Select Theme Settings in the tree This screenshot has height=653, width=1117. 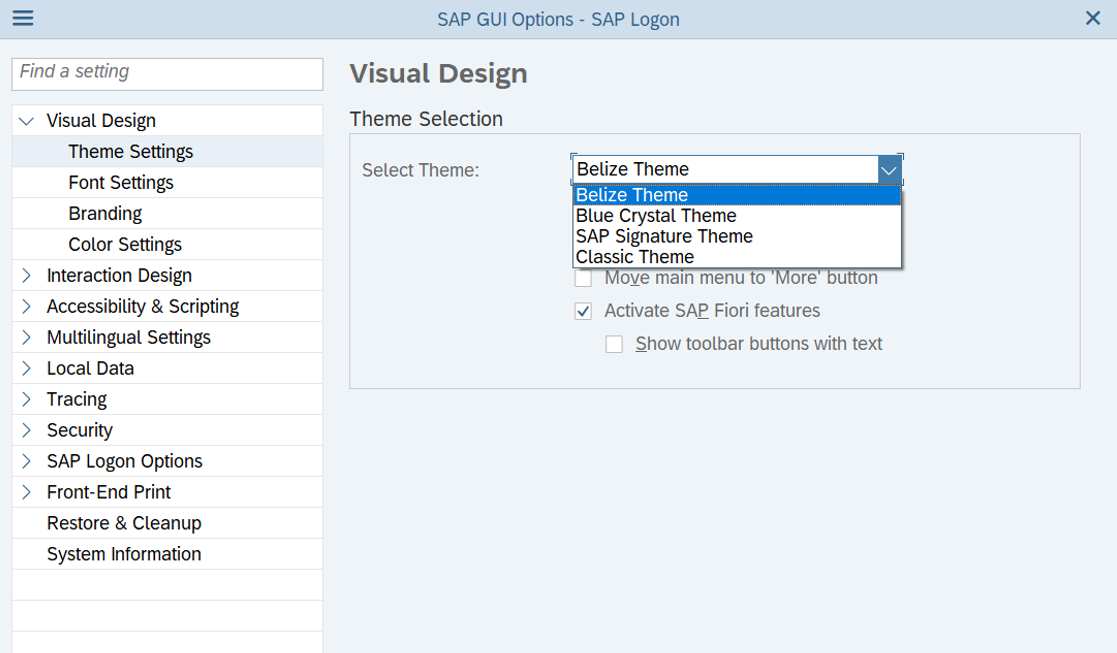[130, 152]
